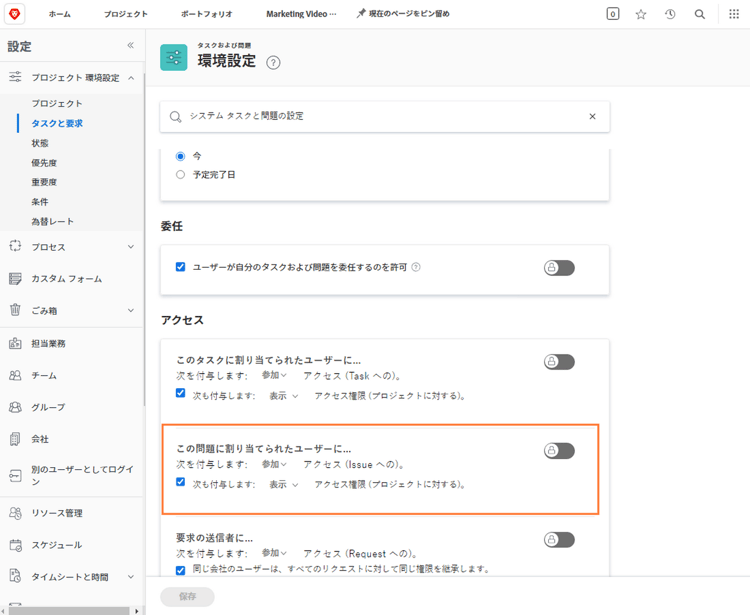The image size is (750, 615).
Task: Select the 今 radio button
Action: pyautogui.click(x=180, y=156)
